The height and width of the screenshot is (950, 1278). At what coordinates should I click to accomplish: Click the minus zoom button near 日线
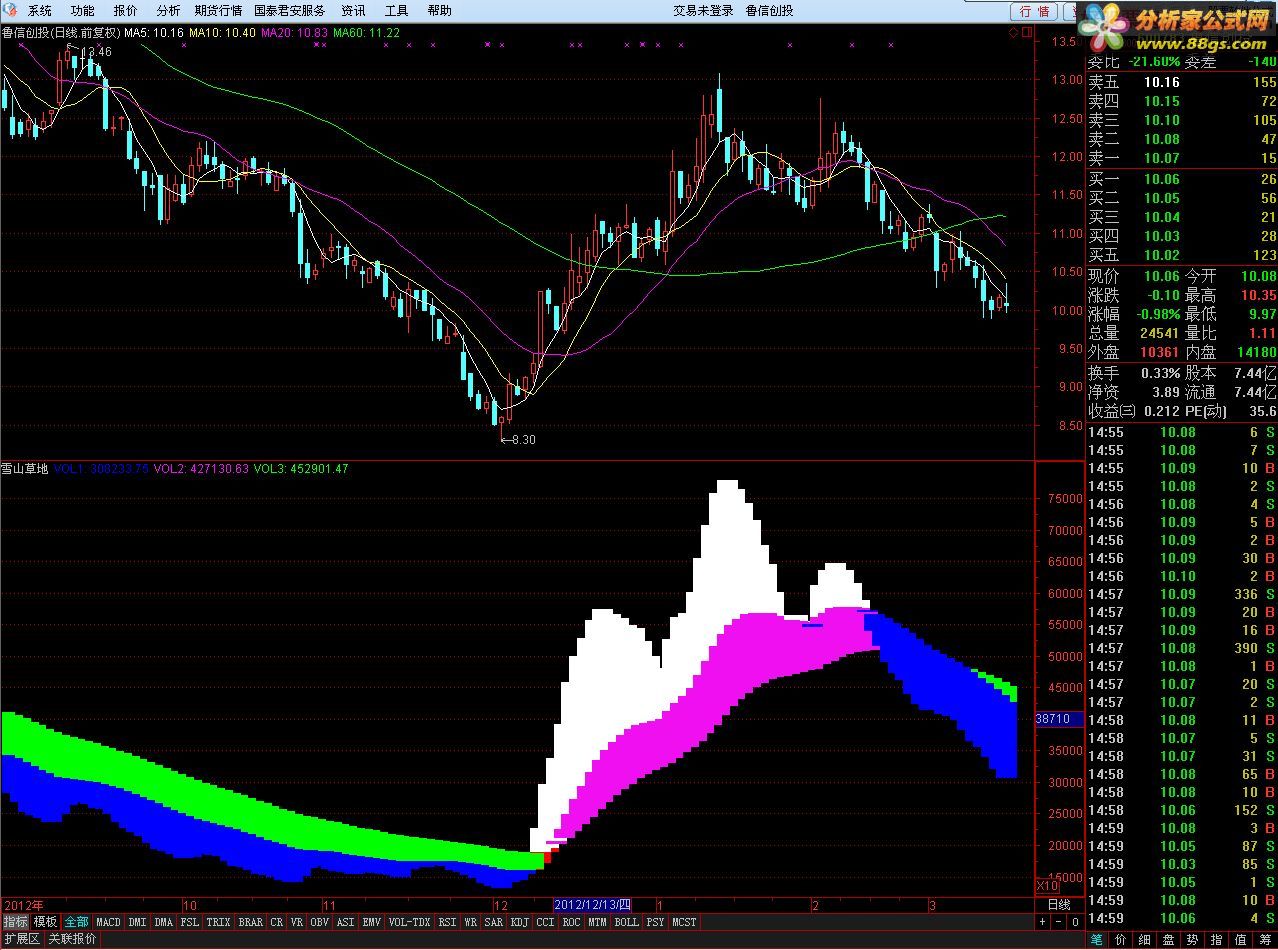[1058, 922]
